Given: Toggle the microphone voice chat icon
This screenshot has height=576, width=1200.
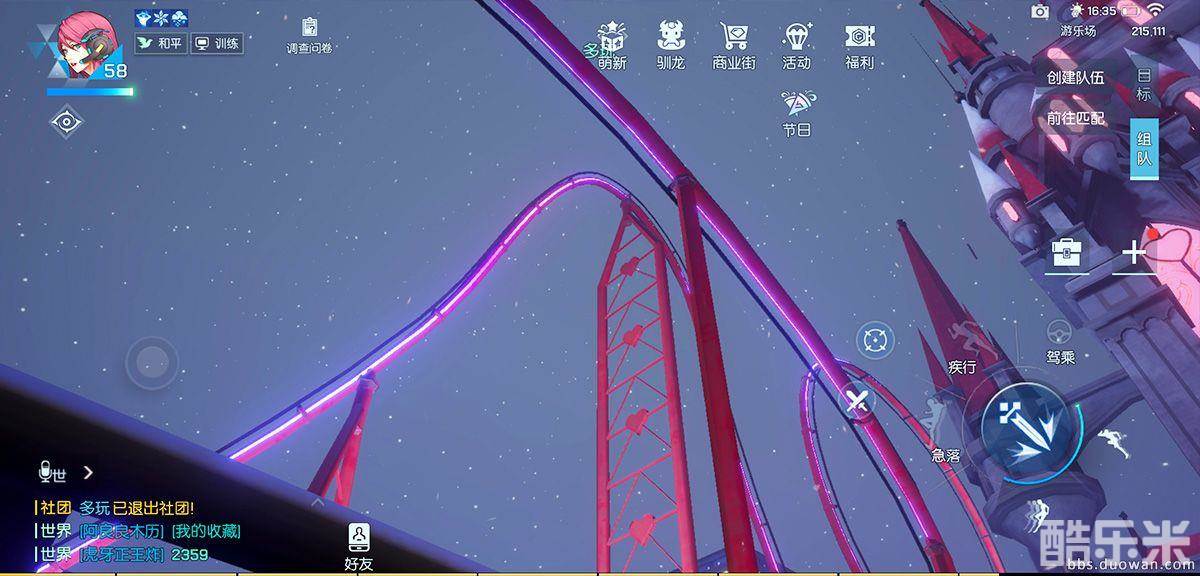Looking at the screenshot, I should tap(45, 471).
